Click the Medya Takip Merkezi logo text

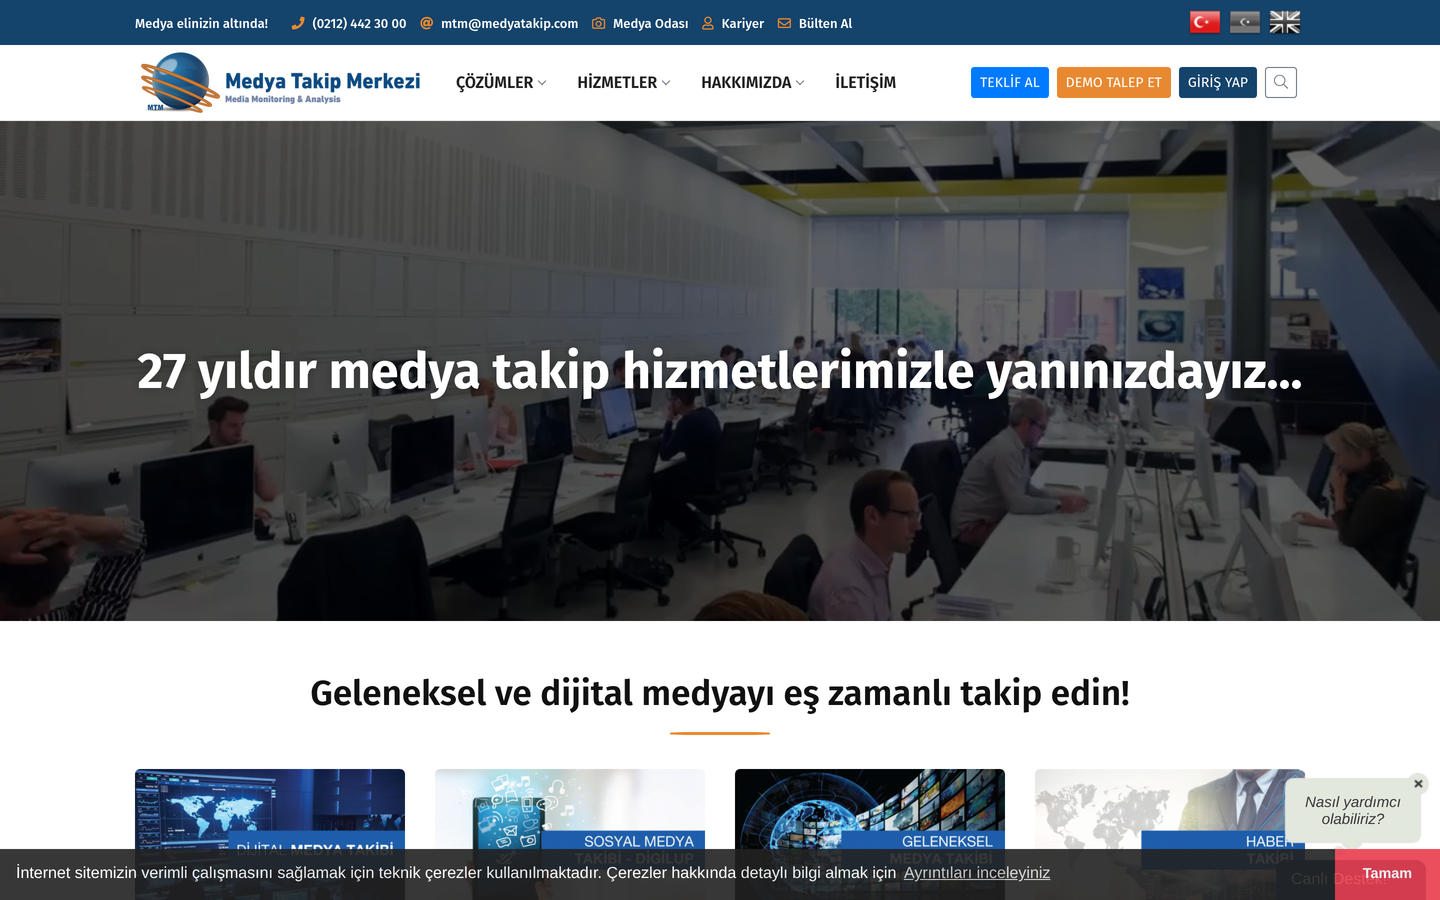(x=323, y=82)
